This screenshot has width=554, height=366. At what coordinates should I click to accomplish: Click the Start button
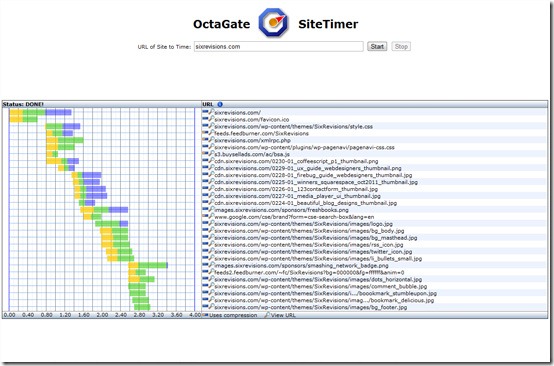coord(377,46)
